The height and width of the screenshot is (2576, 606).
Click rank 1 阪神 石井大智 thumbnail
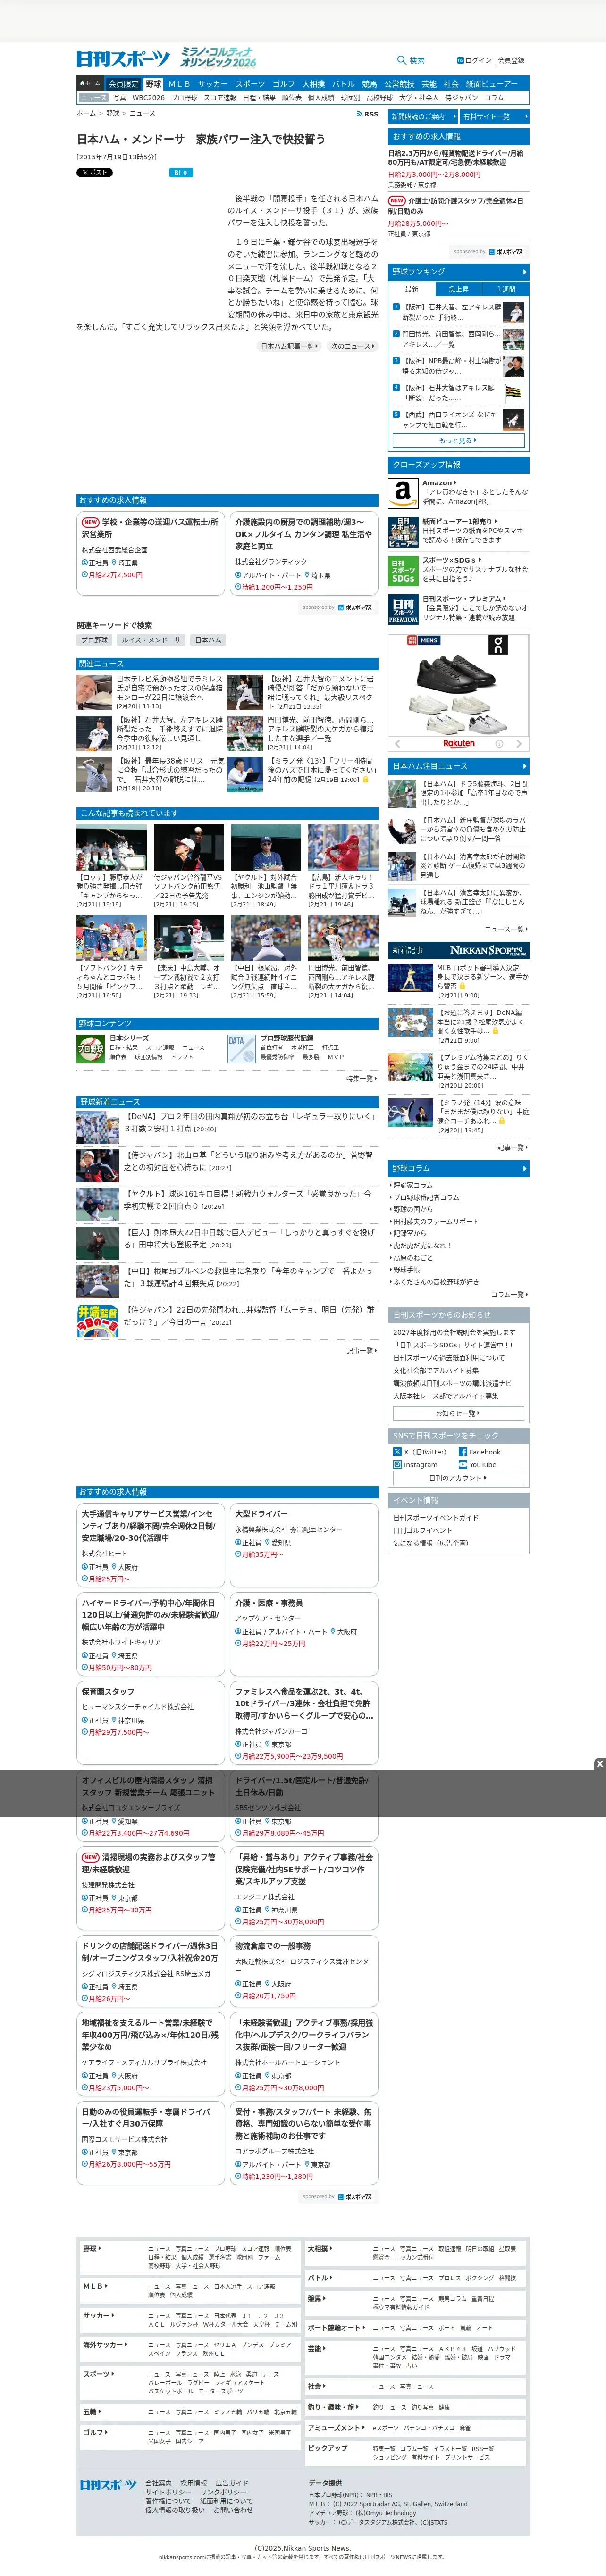[513, 312]
